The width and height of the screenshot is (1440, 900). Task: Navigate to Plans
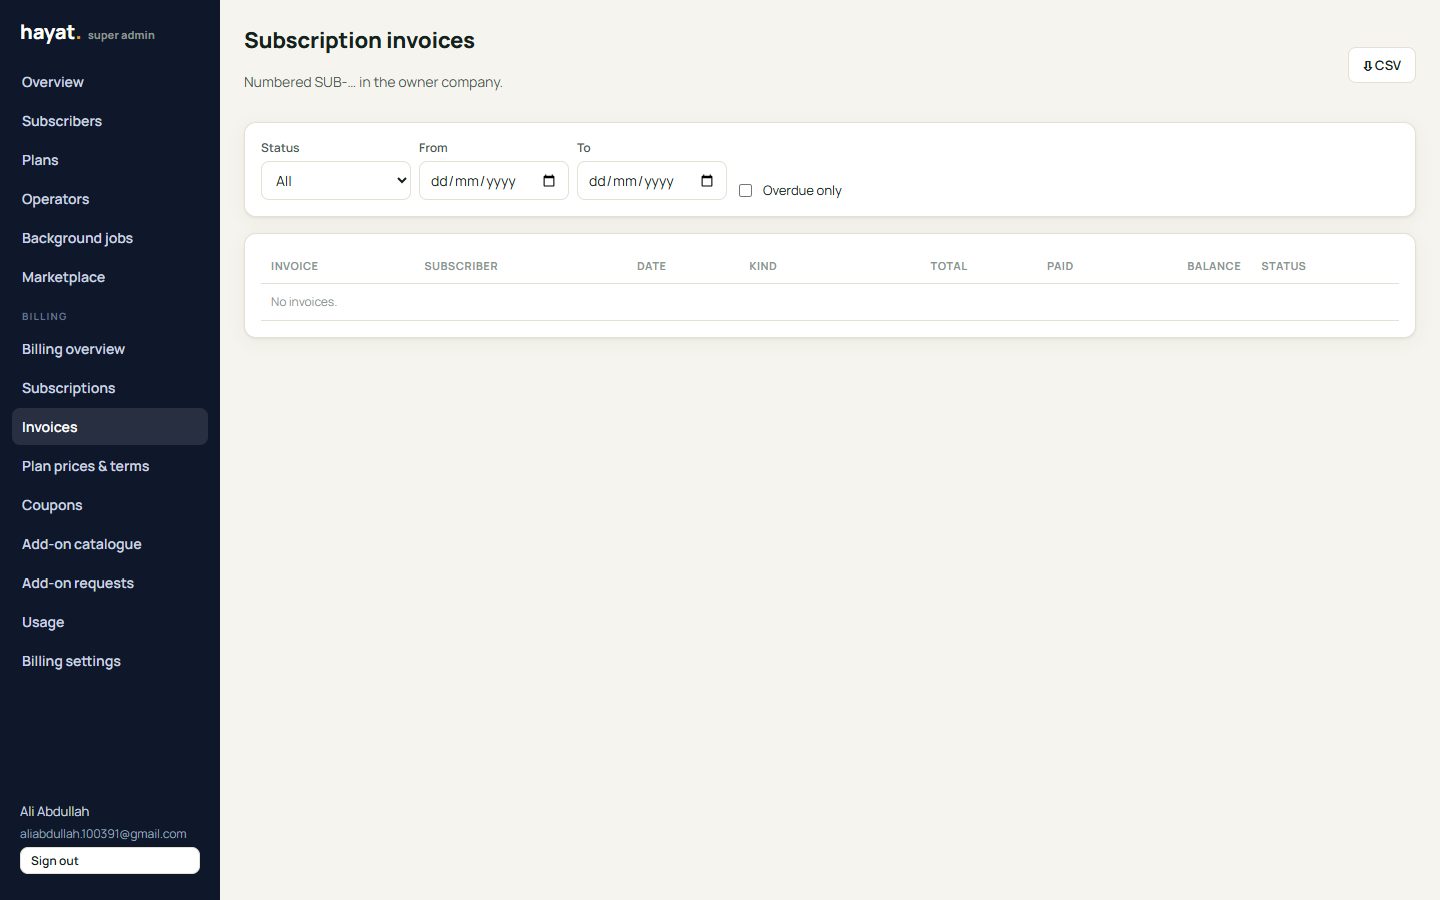110,160
